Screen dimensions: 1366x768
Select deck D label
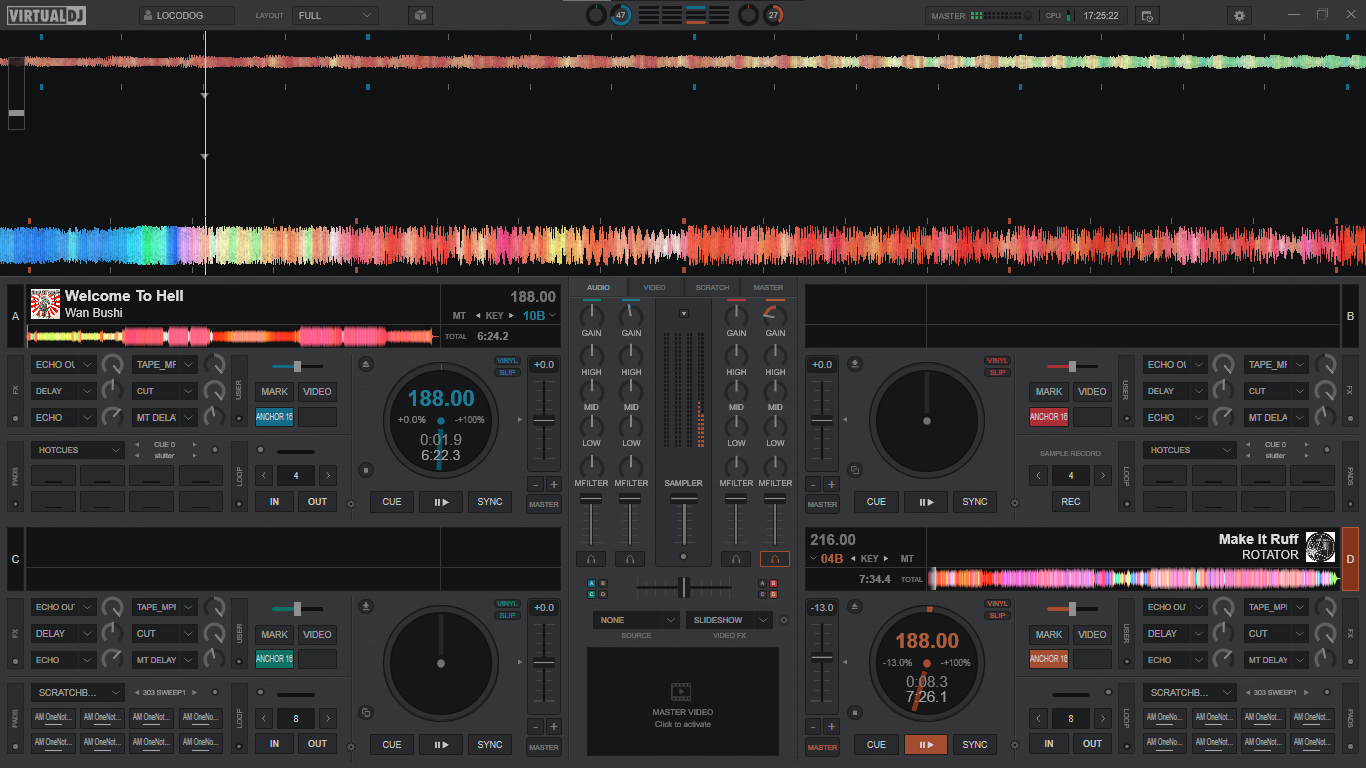point(1350,559)
